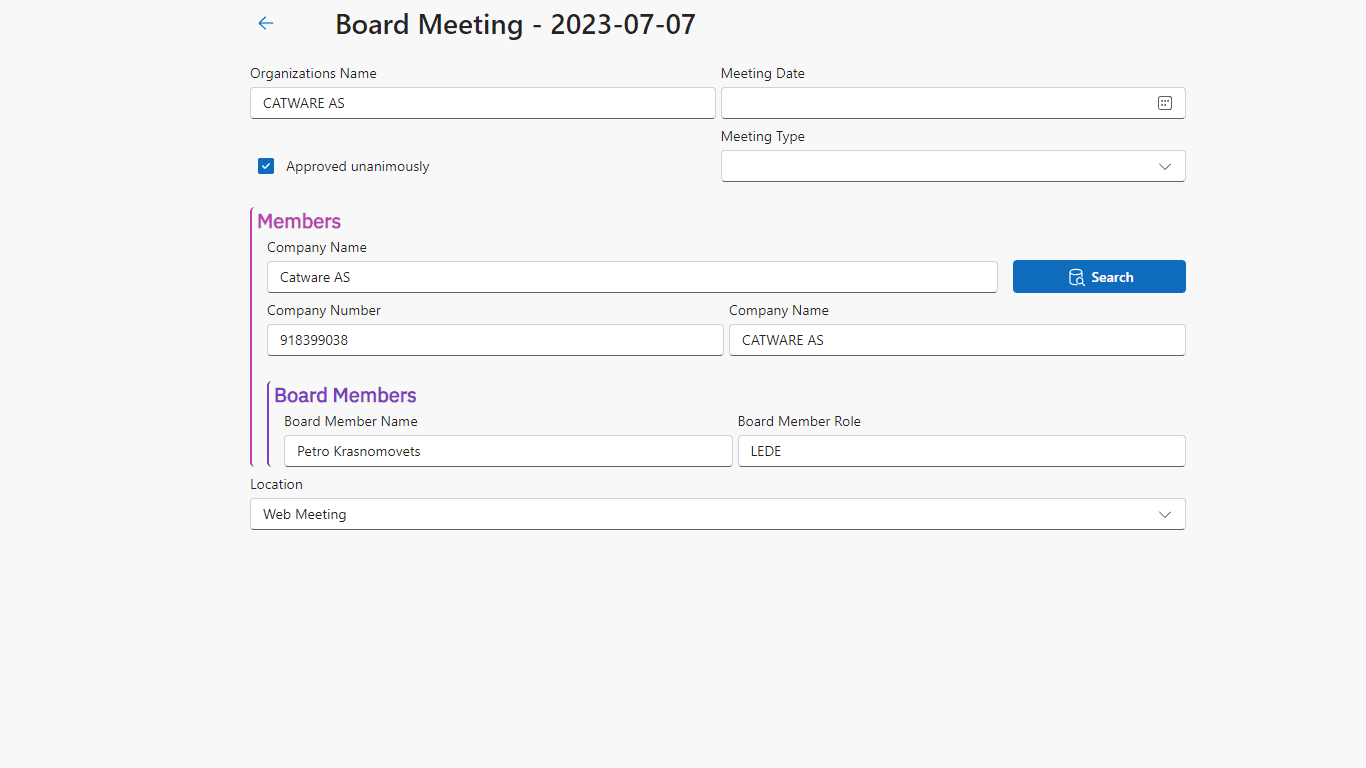The width and height of the screenshot is (1366, 768).
Task: Focus the Meeting Date input field
Action: click(935, 103)
